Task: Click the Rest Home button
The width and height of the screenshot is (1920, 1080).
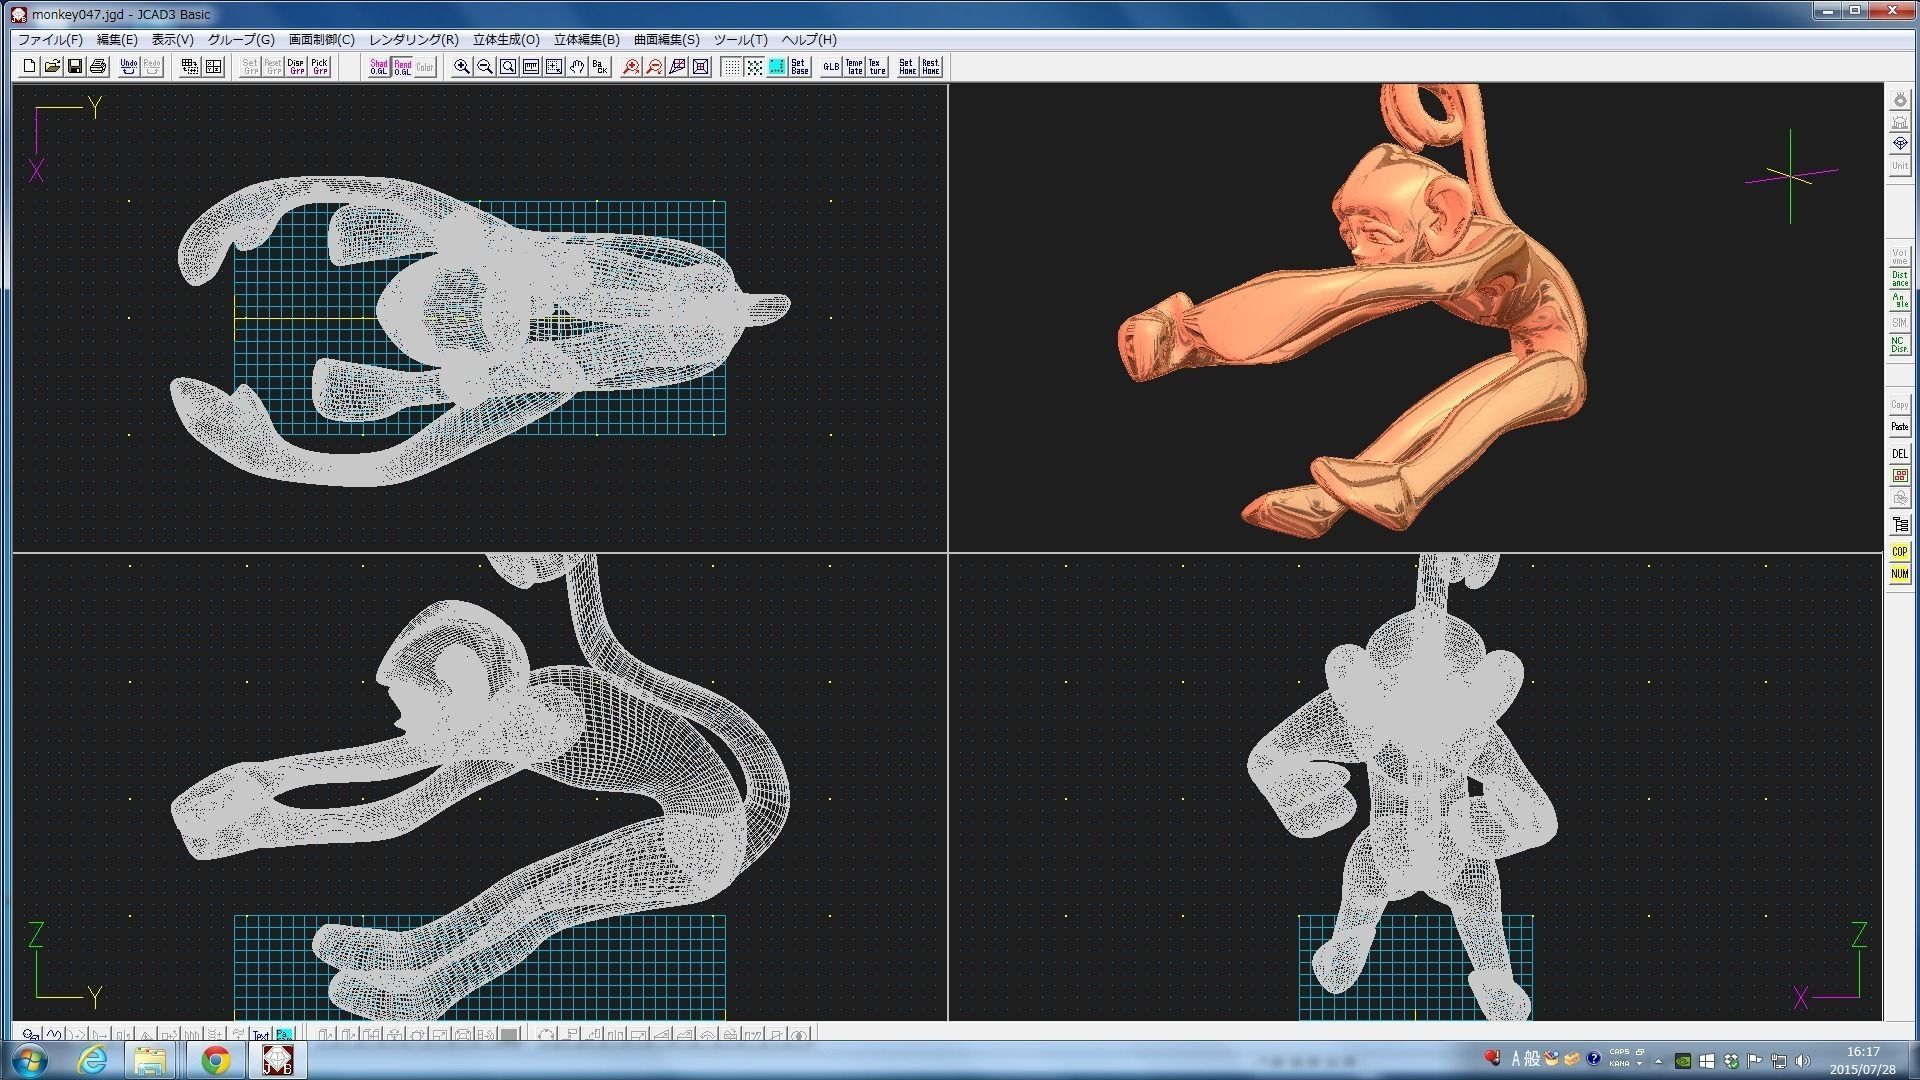Action: point(930,67)
